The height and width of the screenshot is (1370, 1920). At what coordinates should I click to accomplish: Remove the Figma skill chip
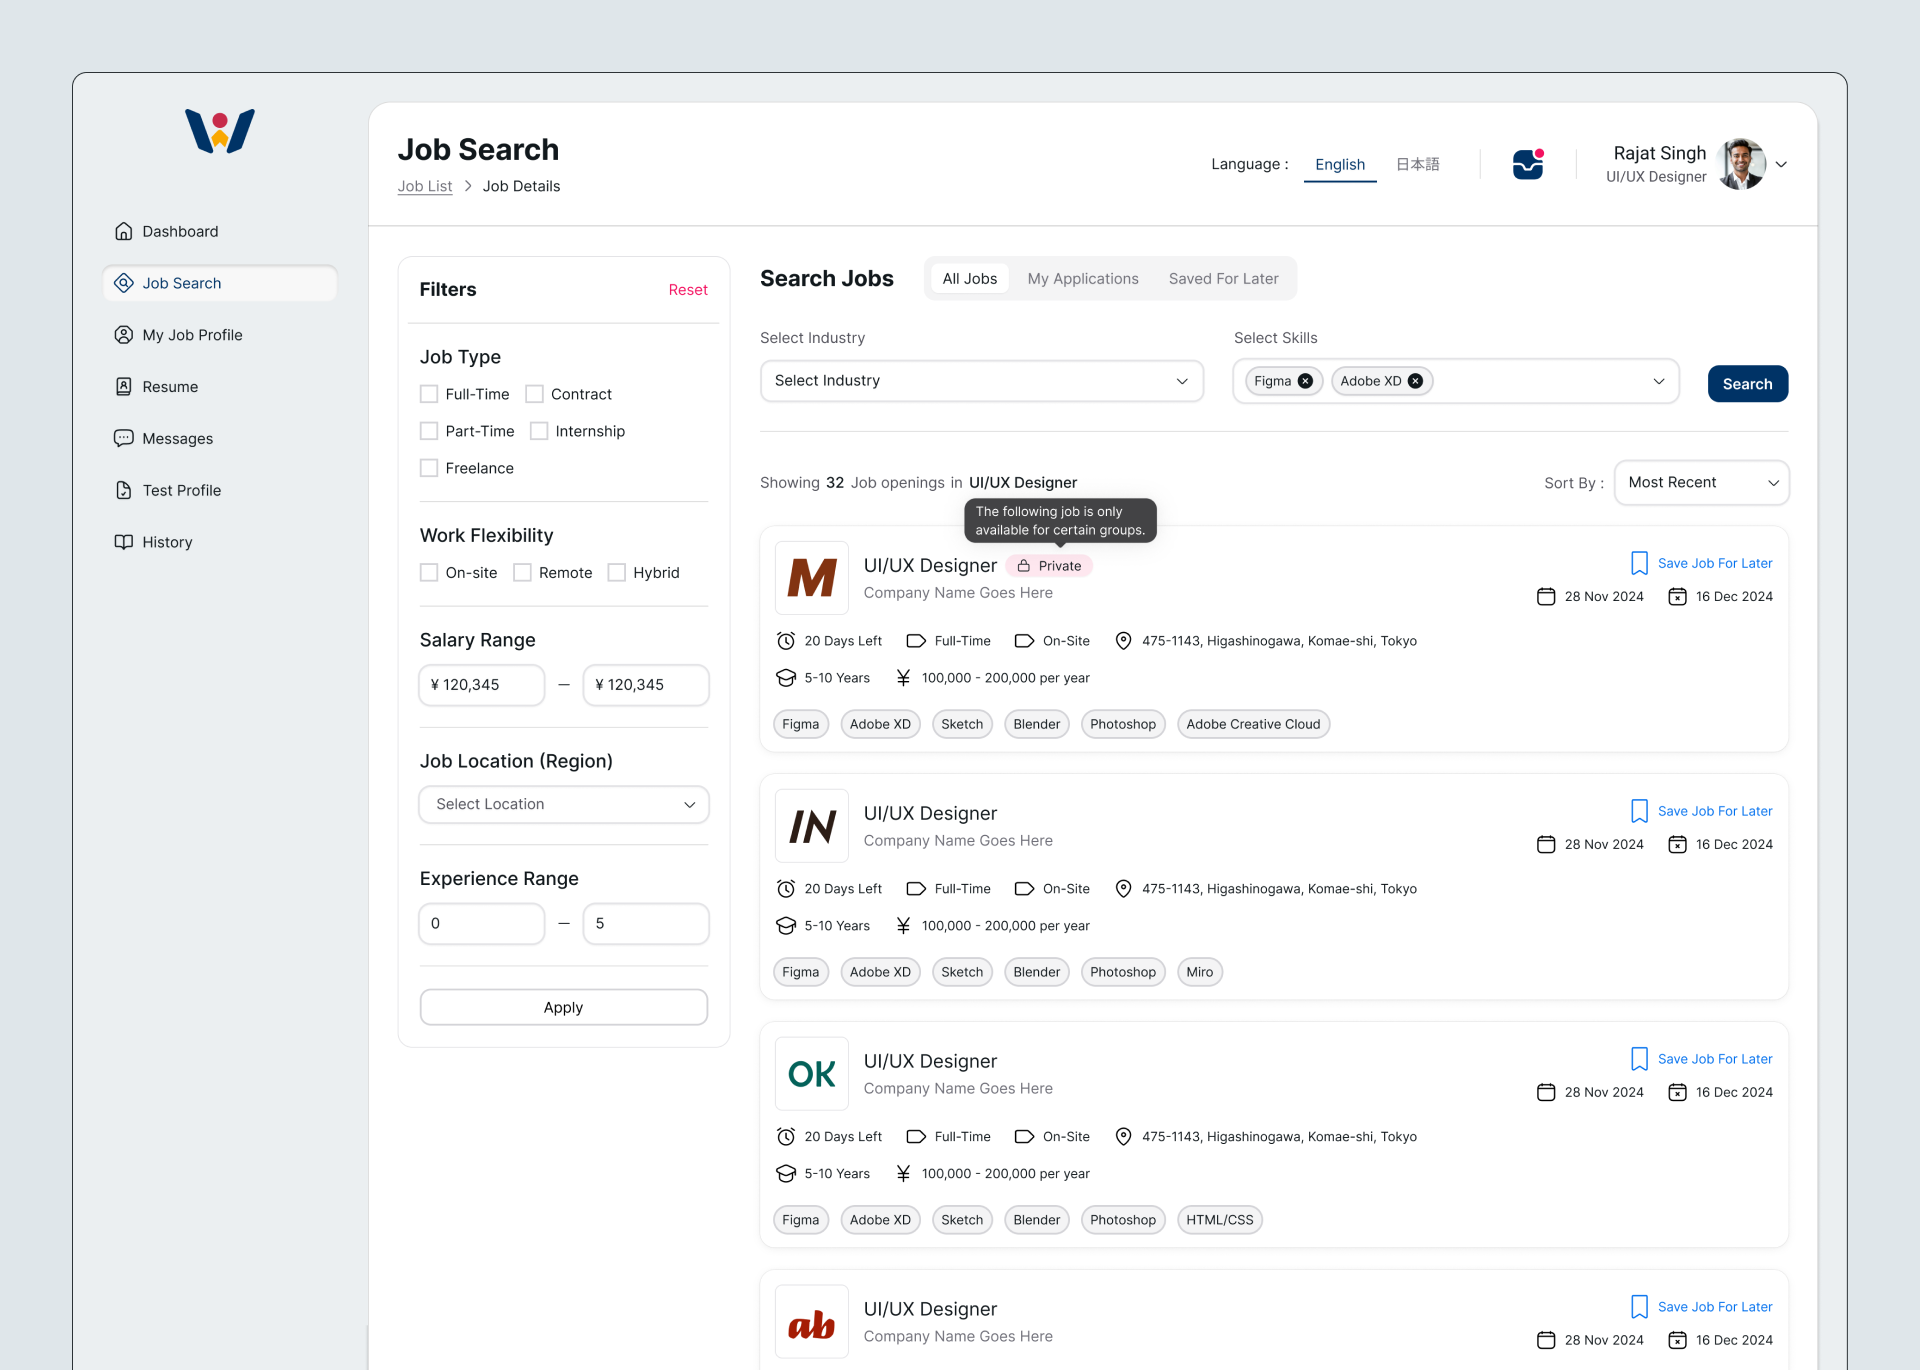[1305, 381]
